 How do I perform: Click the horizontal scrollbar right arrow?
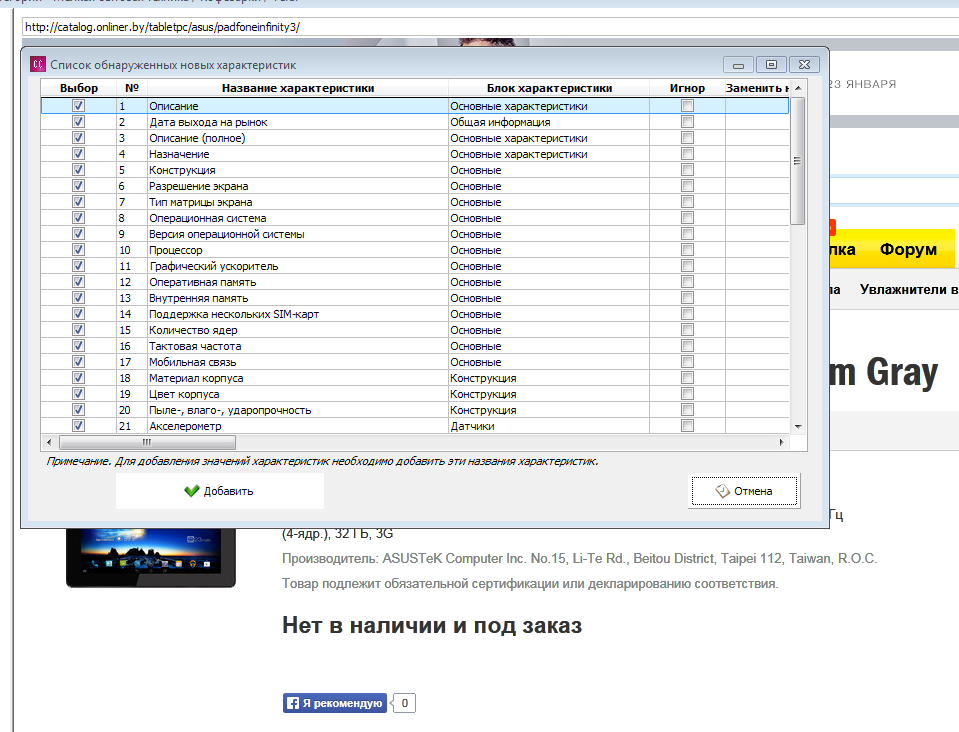click(x=782, y=442)
